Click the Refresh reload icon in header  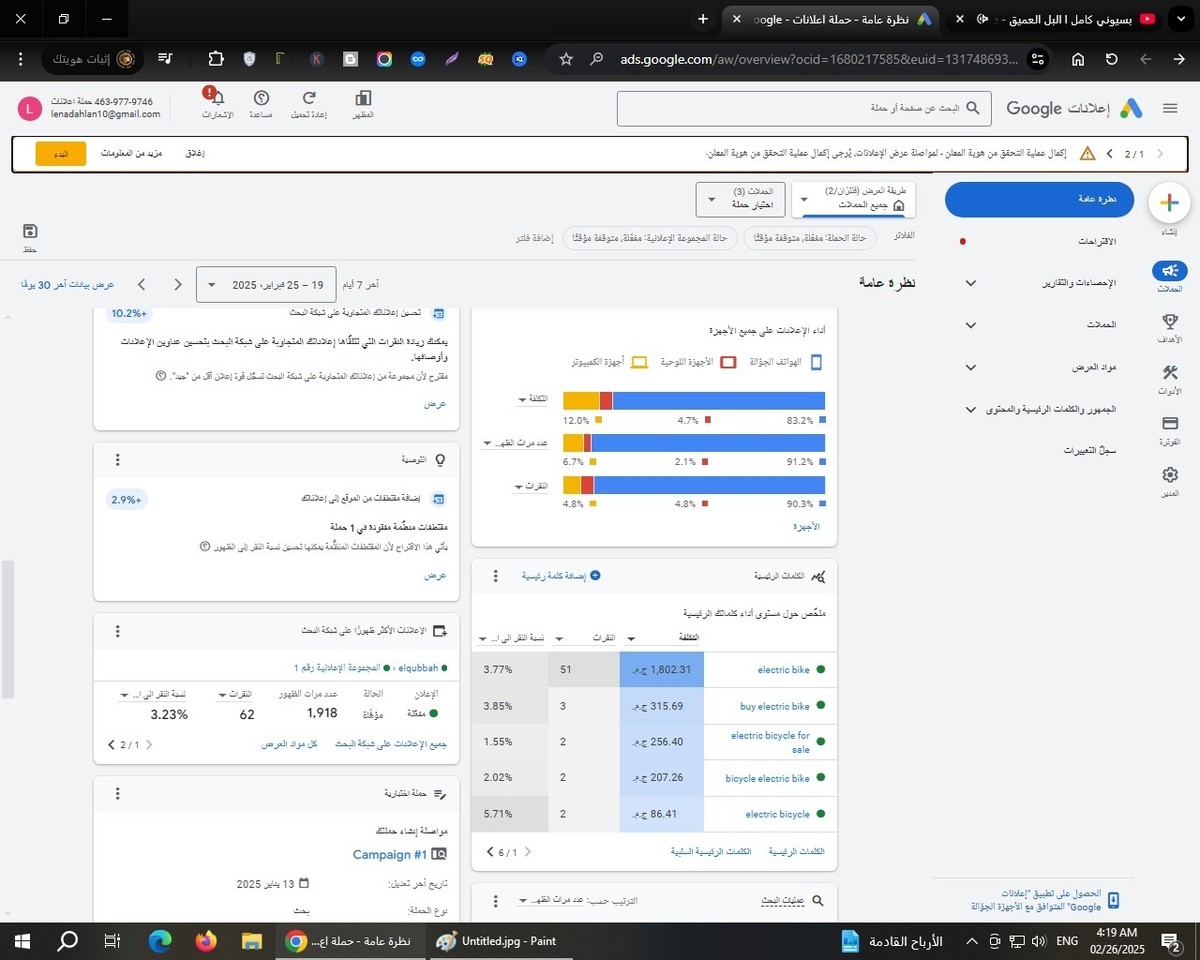pos(308,99)
